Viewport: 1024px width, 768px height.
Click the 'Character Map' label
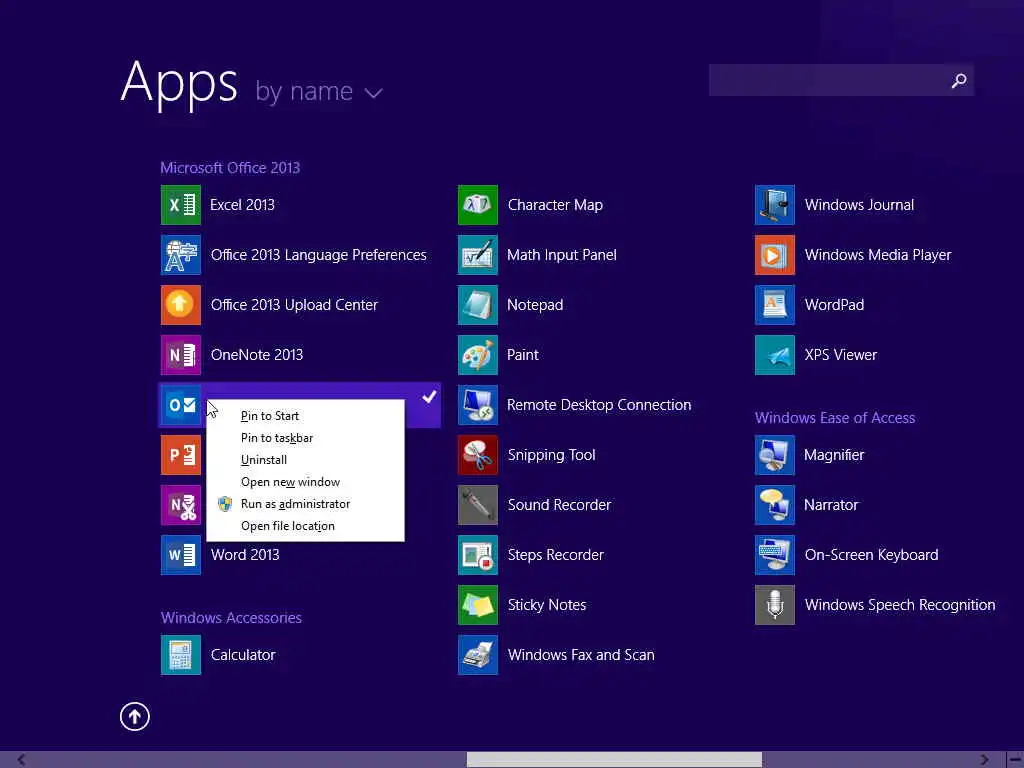point(555,205)
